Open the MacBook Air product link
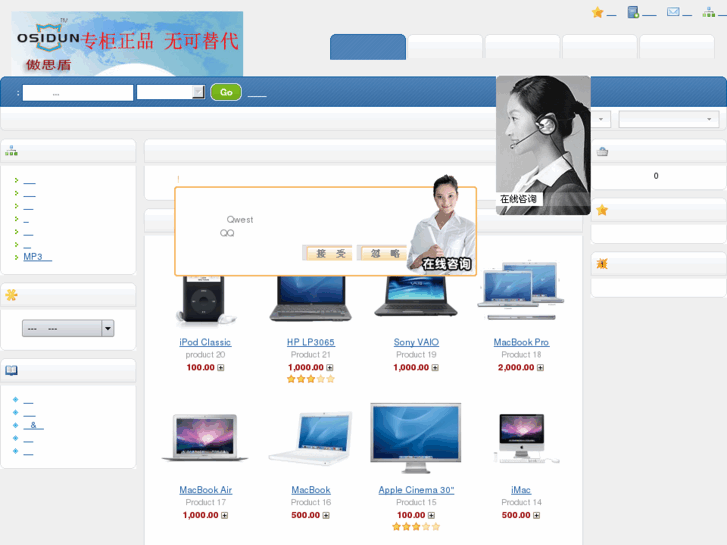Screen dimensions: 727x545 [x=205, y=490]
